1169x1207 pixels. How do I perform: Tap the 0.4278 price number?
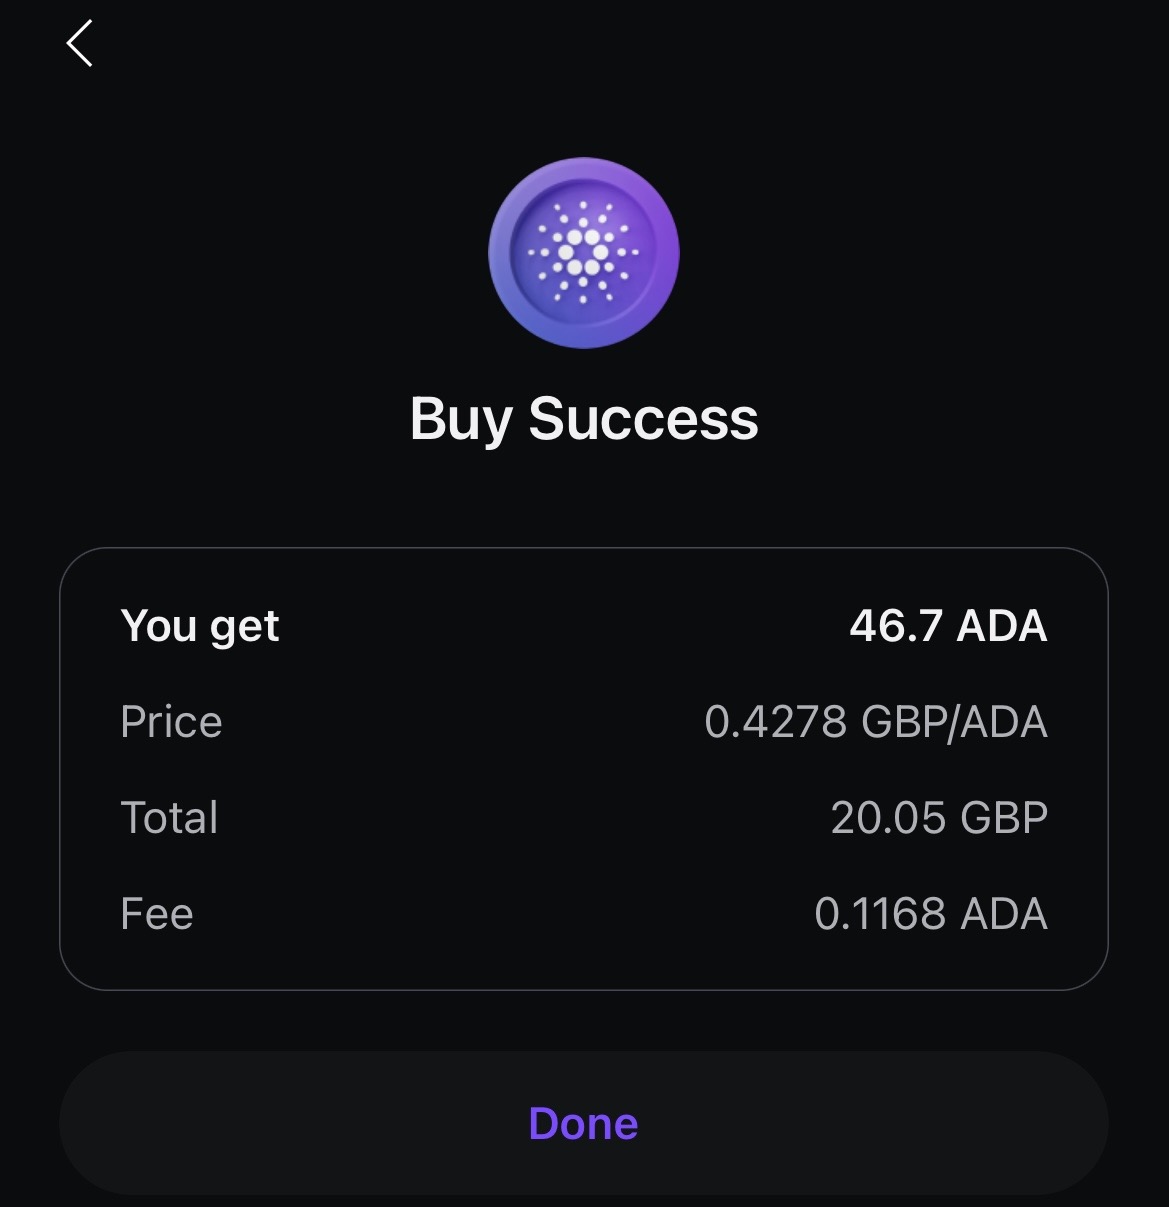pyautogui.click(x=776, y=722)
